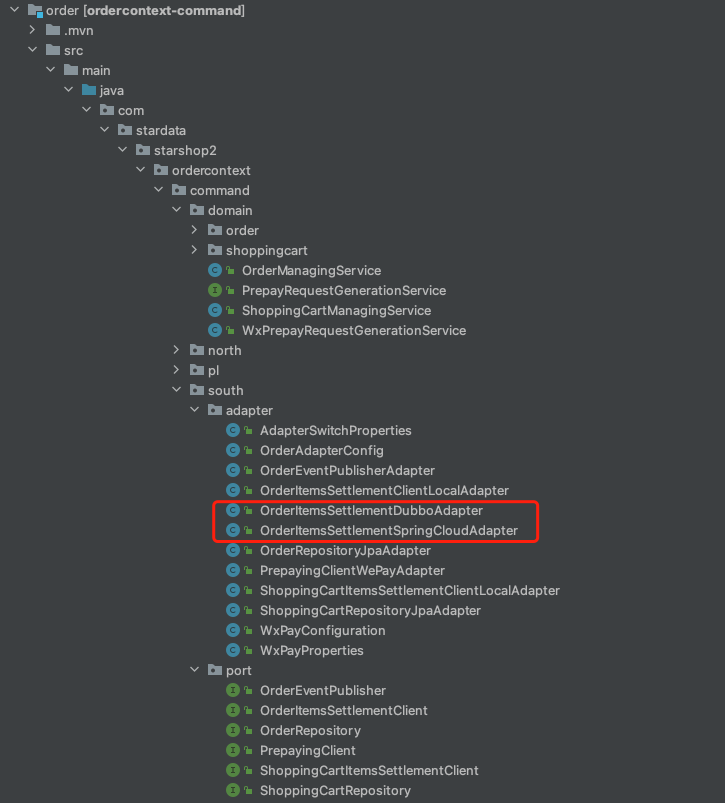Click the south package folder icon
Image resolution: width=725 pixels, height=803 pixels.
click(x=197, y=390)
